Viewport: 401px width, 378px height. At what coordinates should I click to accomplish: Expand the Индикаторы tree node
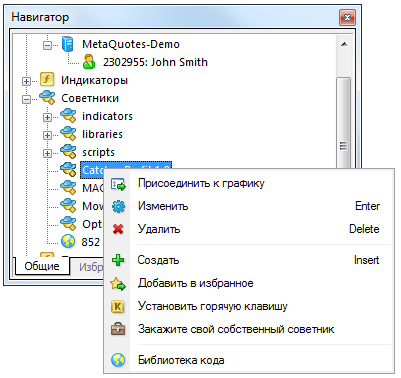pos(26,81)
